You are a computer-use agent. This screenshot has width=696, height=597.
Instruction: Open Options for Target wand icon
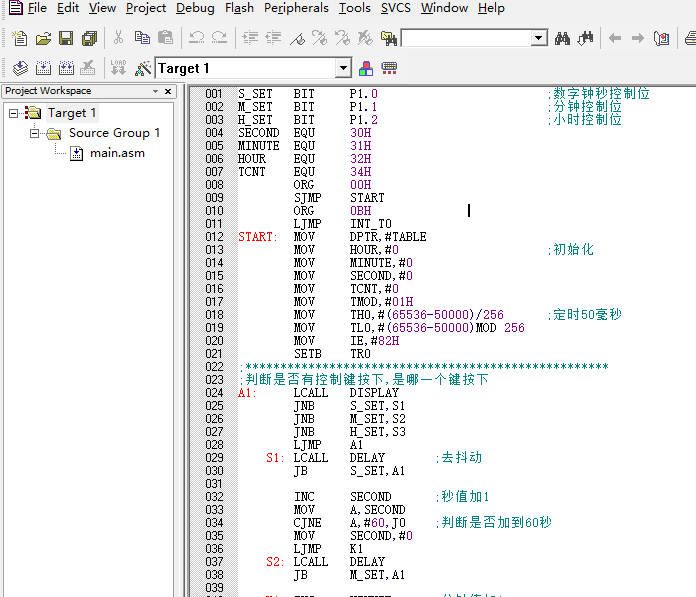pyautogui.click(x=142, y=68)
